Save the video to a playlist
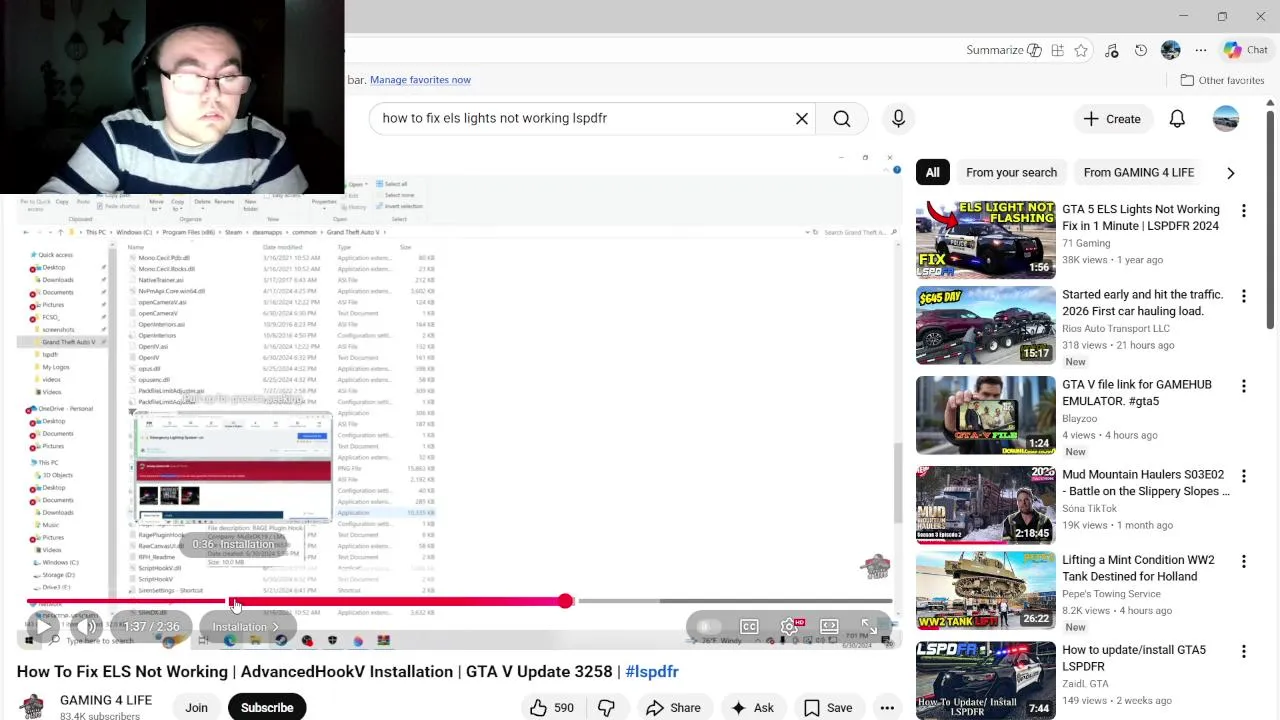This screenshot has height=720, width=1280. tap(828, 707)
